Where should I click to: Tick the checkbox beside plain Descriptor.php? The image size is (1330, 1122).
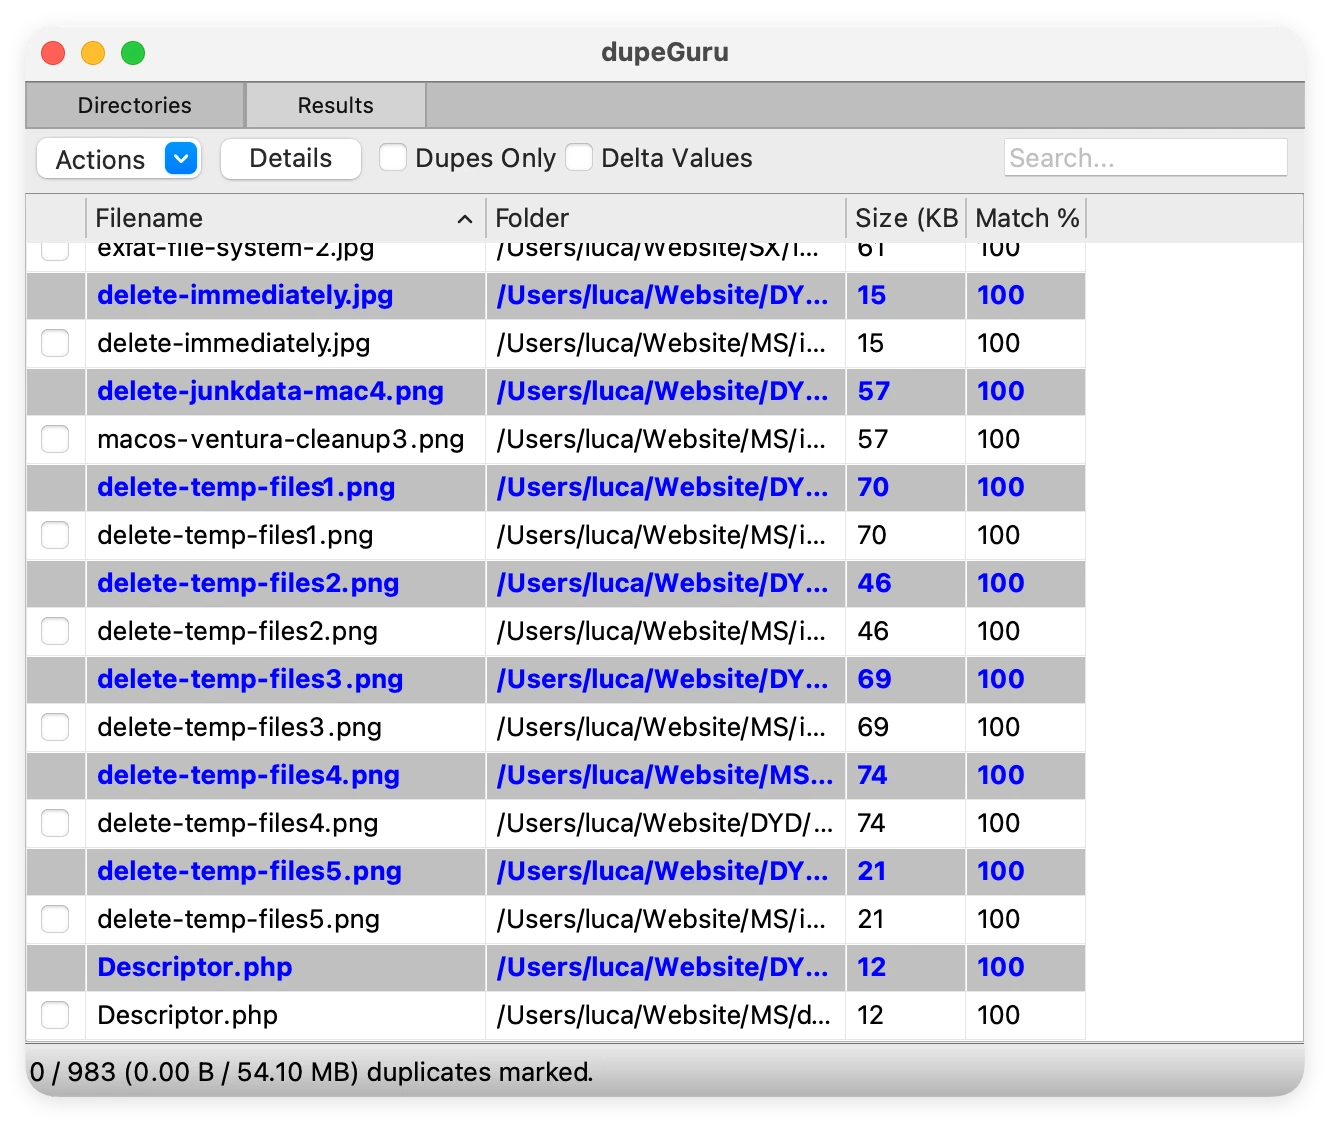[x=55, y=1015]
